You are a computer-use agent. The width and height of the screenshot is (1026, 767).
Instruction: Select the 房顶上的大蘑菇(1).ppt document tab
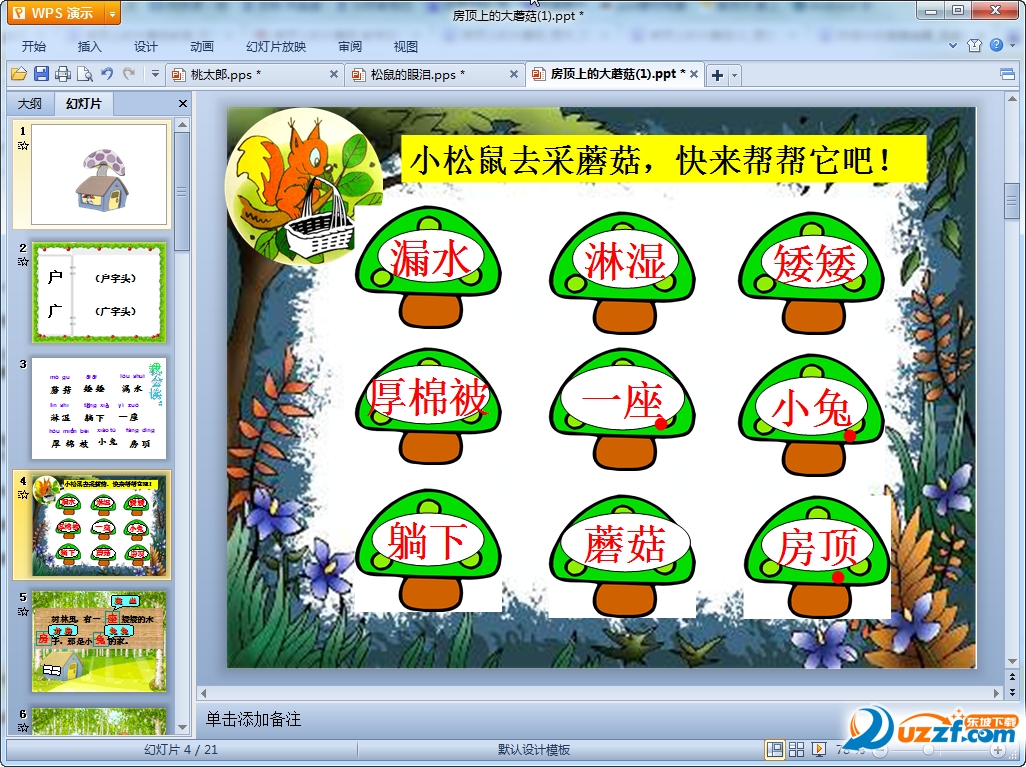(x=614, y=75)
